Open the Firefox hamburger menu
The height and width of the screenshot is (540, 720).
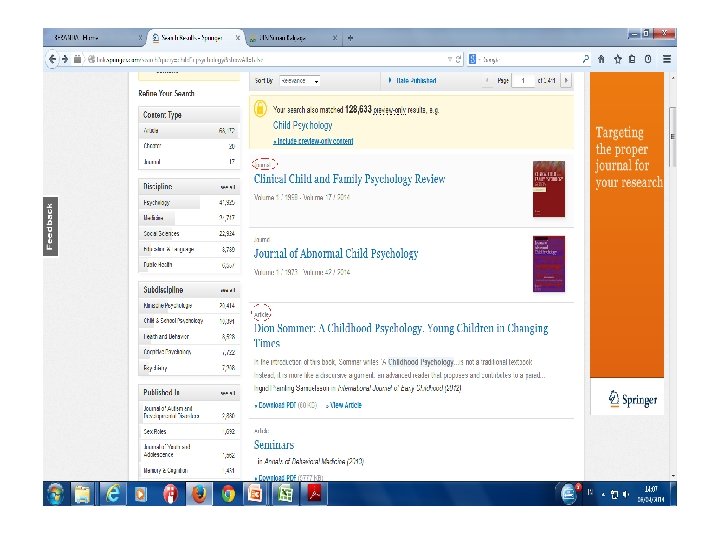coord(667,59)
